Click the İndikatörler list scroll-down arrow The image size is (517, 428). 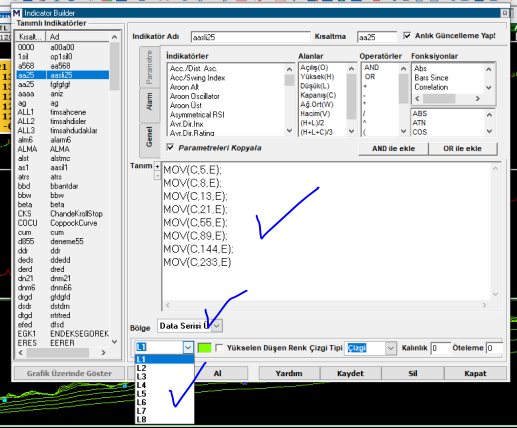tap(289, 131)
